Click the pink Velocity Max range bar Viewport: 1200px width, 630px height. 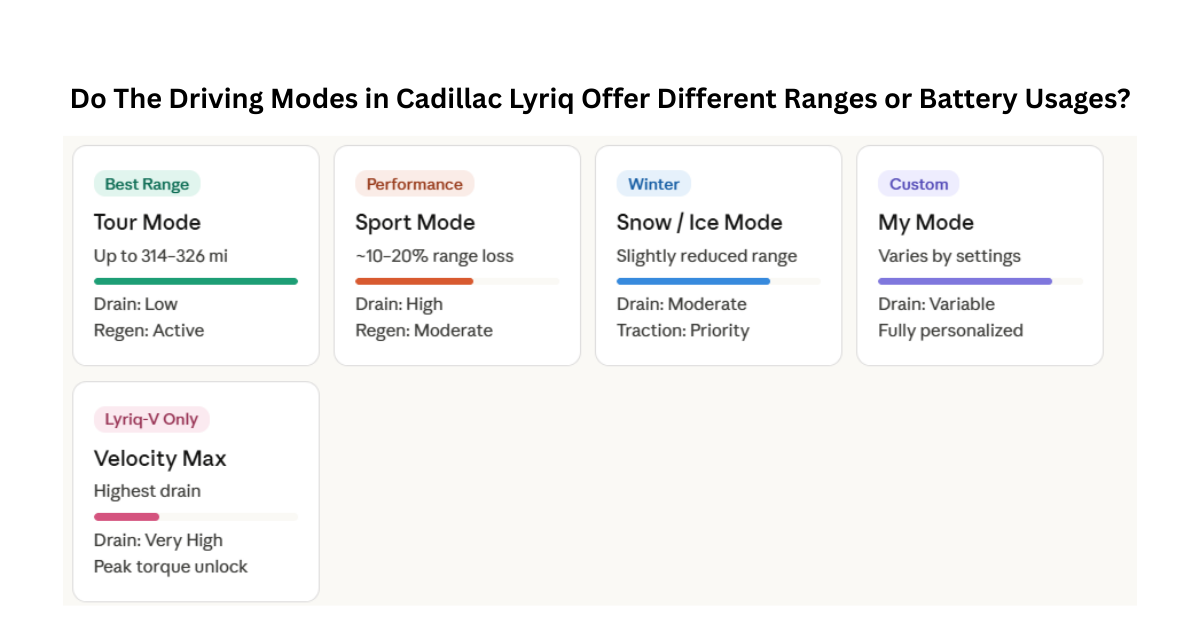coord(126,517)
